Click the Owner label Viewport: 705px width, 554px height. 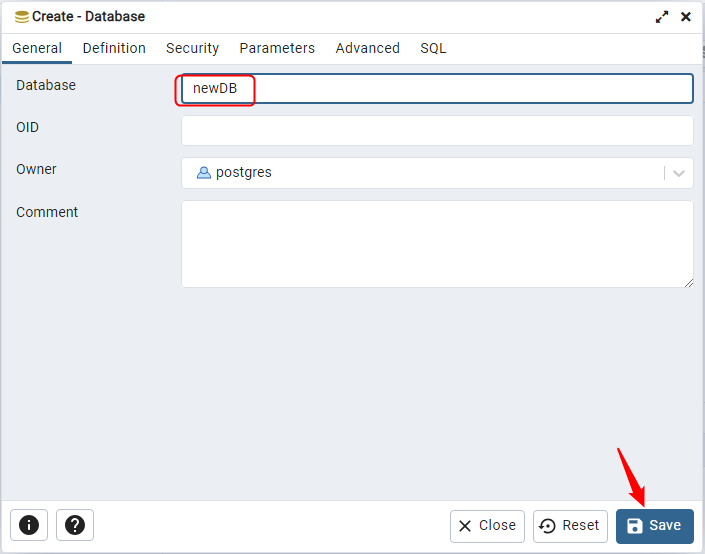tap(36, 169)
